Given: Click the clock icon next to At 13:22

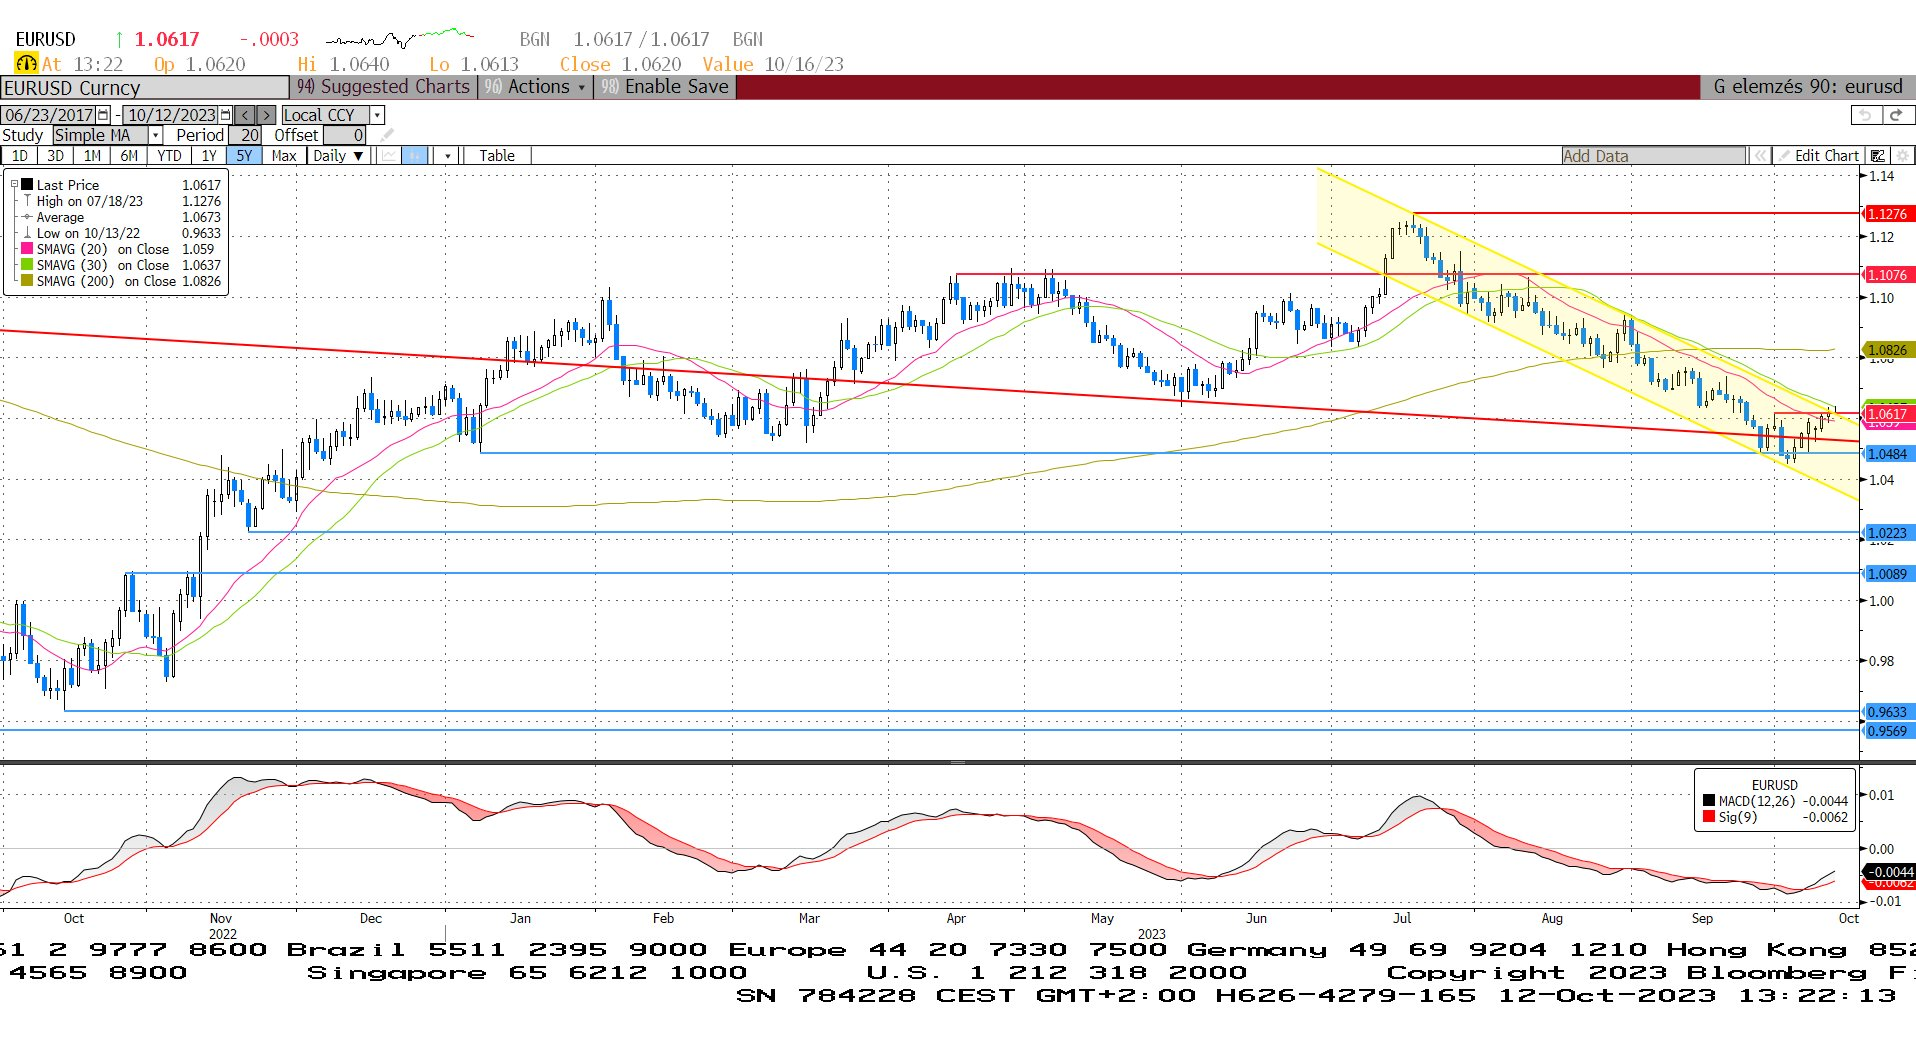Looking at the screenshot, I should (x=26, y=64).
